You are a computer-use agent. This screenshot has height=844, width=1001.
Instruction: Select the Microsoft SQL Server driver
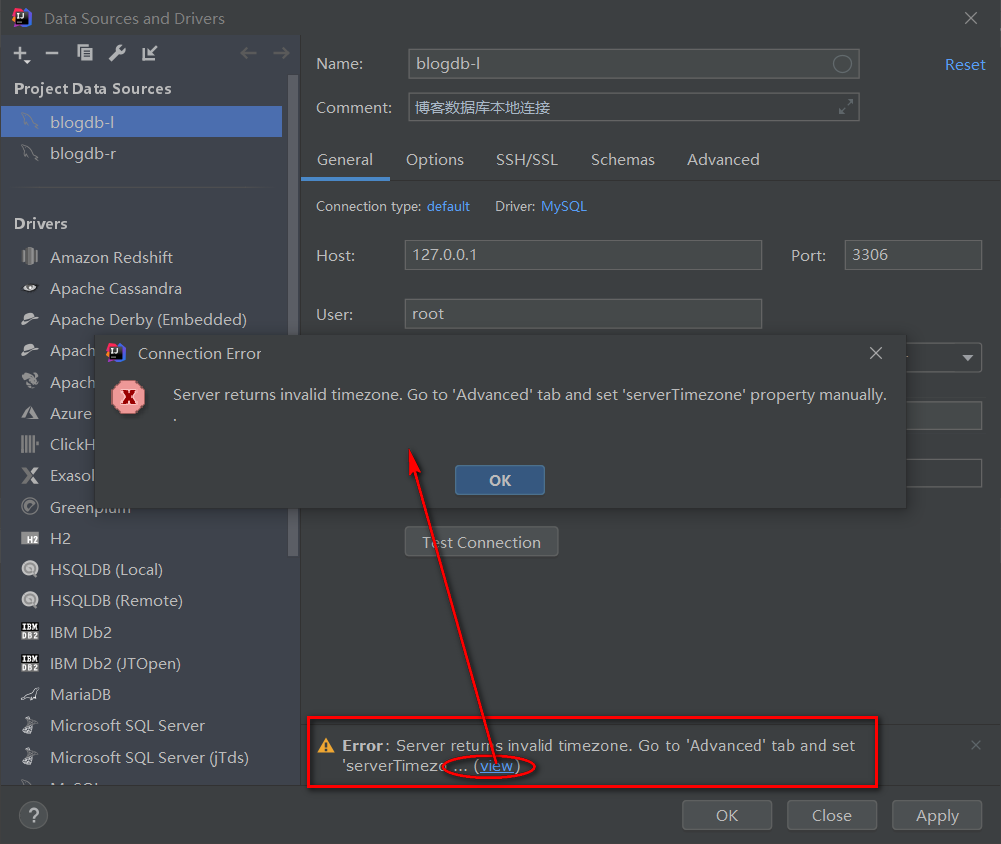127,725
